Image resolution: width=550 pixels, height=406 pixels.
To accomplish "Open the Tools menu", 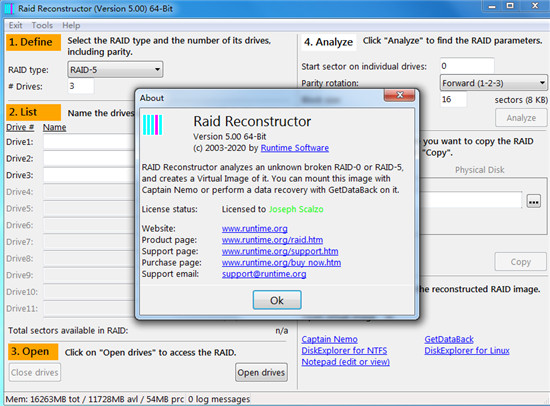I will pos(42,25).
